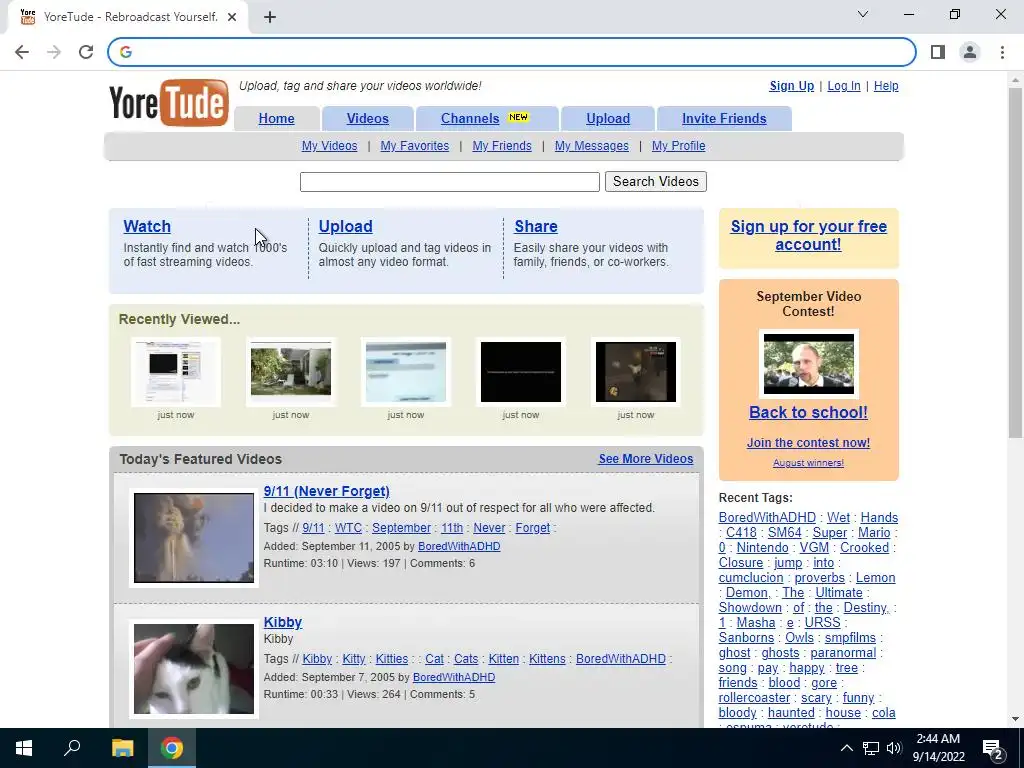Image resolution: width=1024 pixels, height=768 pixels.
Task: Open Chrome side panel icon
Action: click(x=938, y=52)
